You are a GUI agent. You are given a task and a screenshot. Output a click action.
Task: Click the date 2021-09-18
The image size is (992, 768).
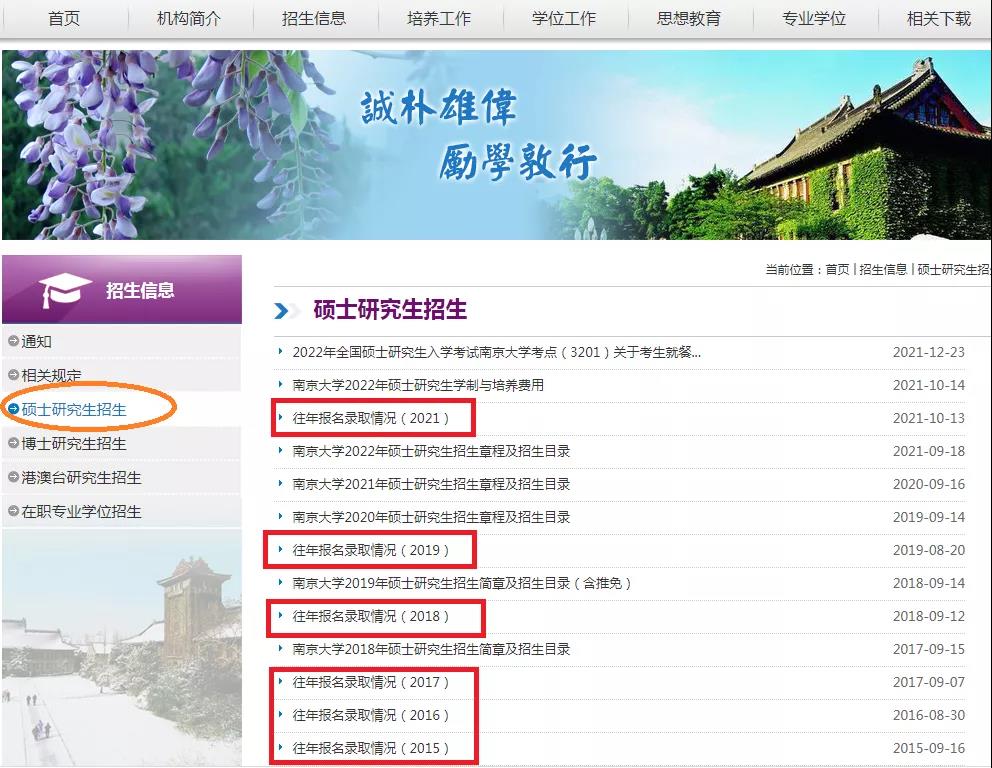pos(929,451)
